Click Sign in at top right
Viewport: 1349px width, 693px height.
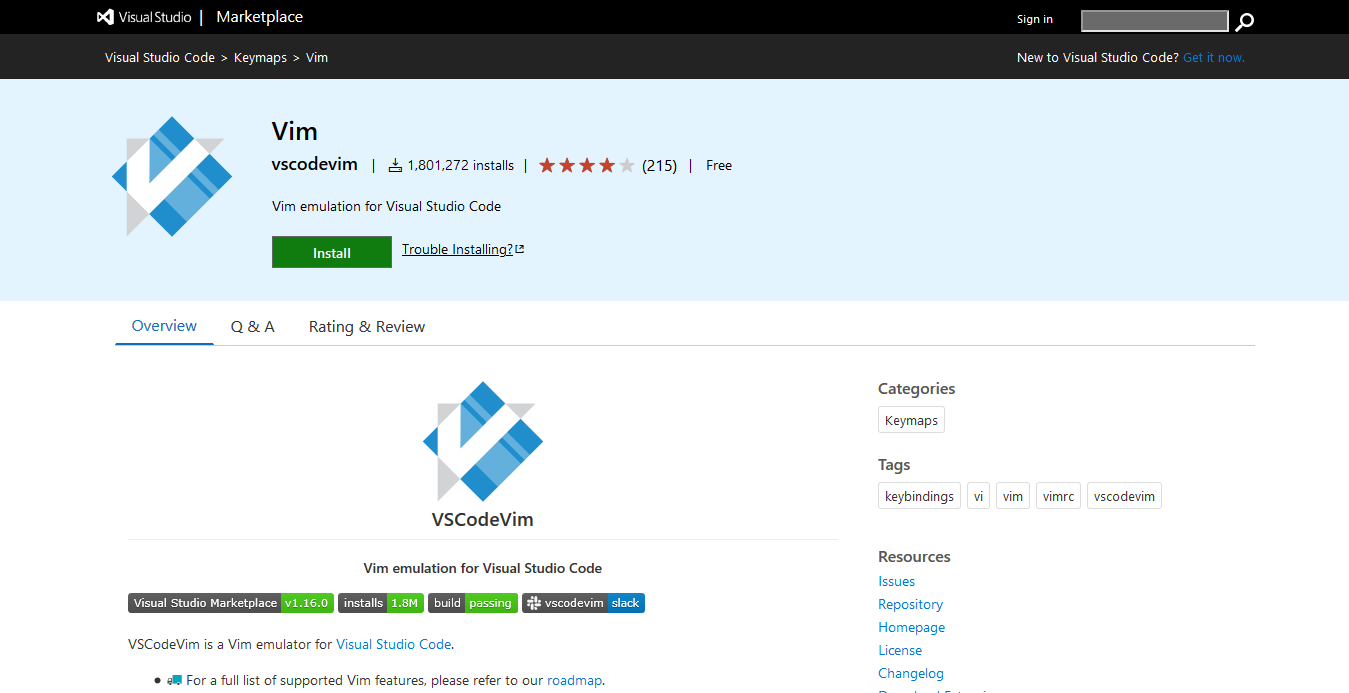(x=1034, y=19)
